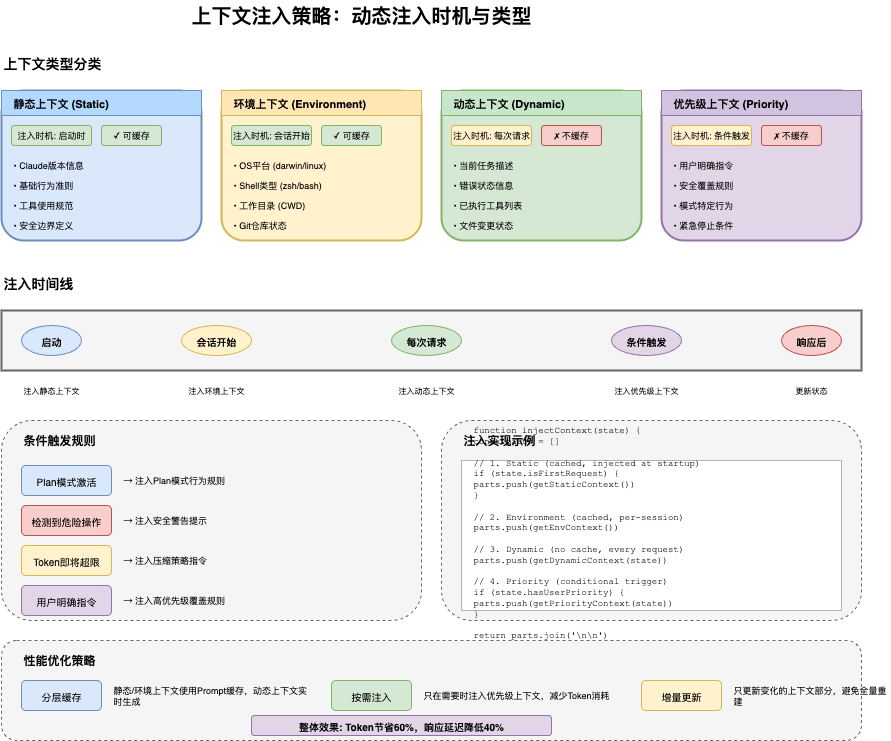Screen dimensions: 891x741
Task: Click the 静态上下文 (Static) card header
Action: (x=101, y=103)
